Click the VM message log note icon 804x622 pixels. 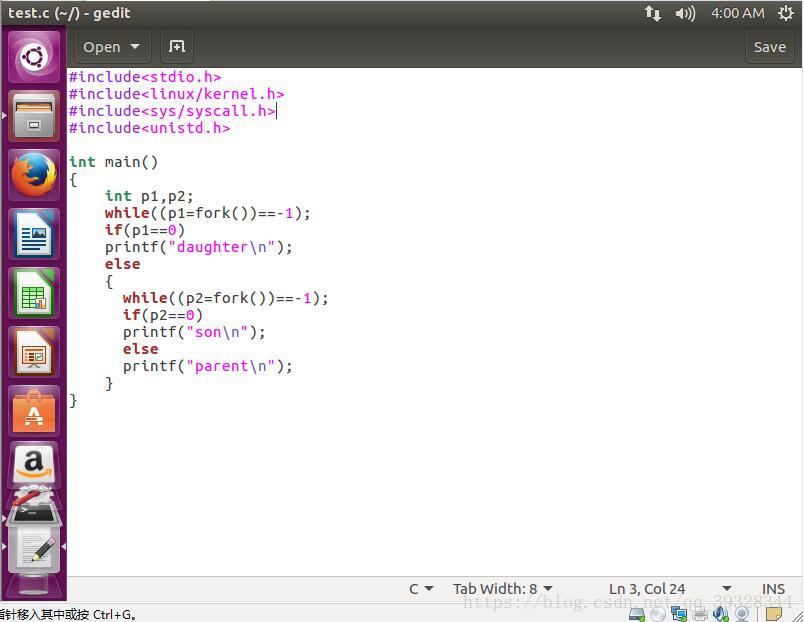[773, 614]
